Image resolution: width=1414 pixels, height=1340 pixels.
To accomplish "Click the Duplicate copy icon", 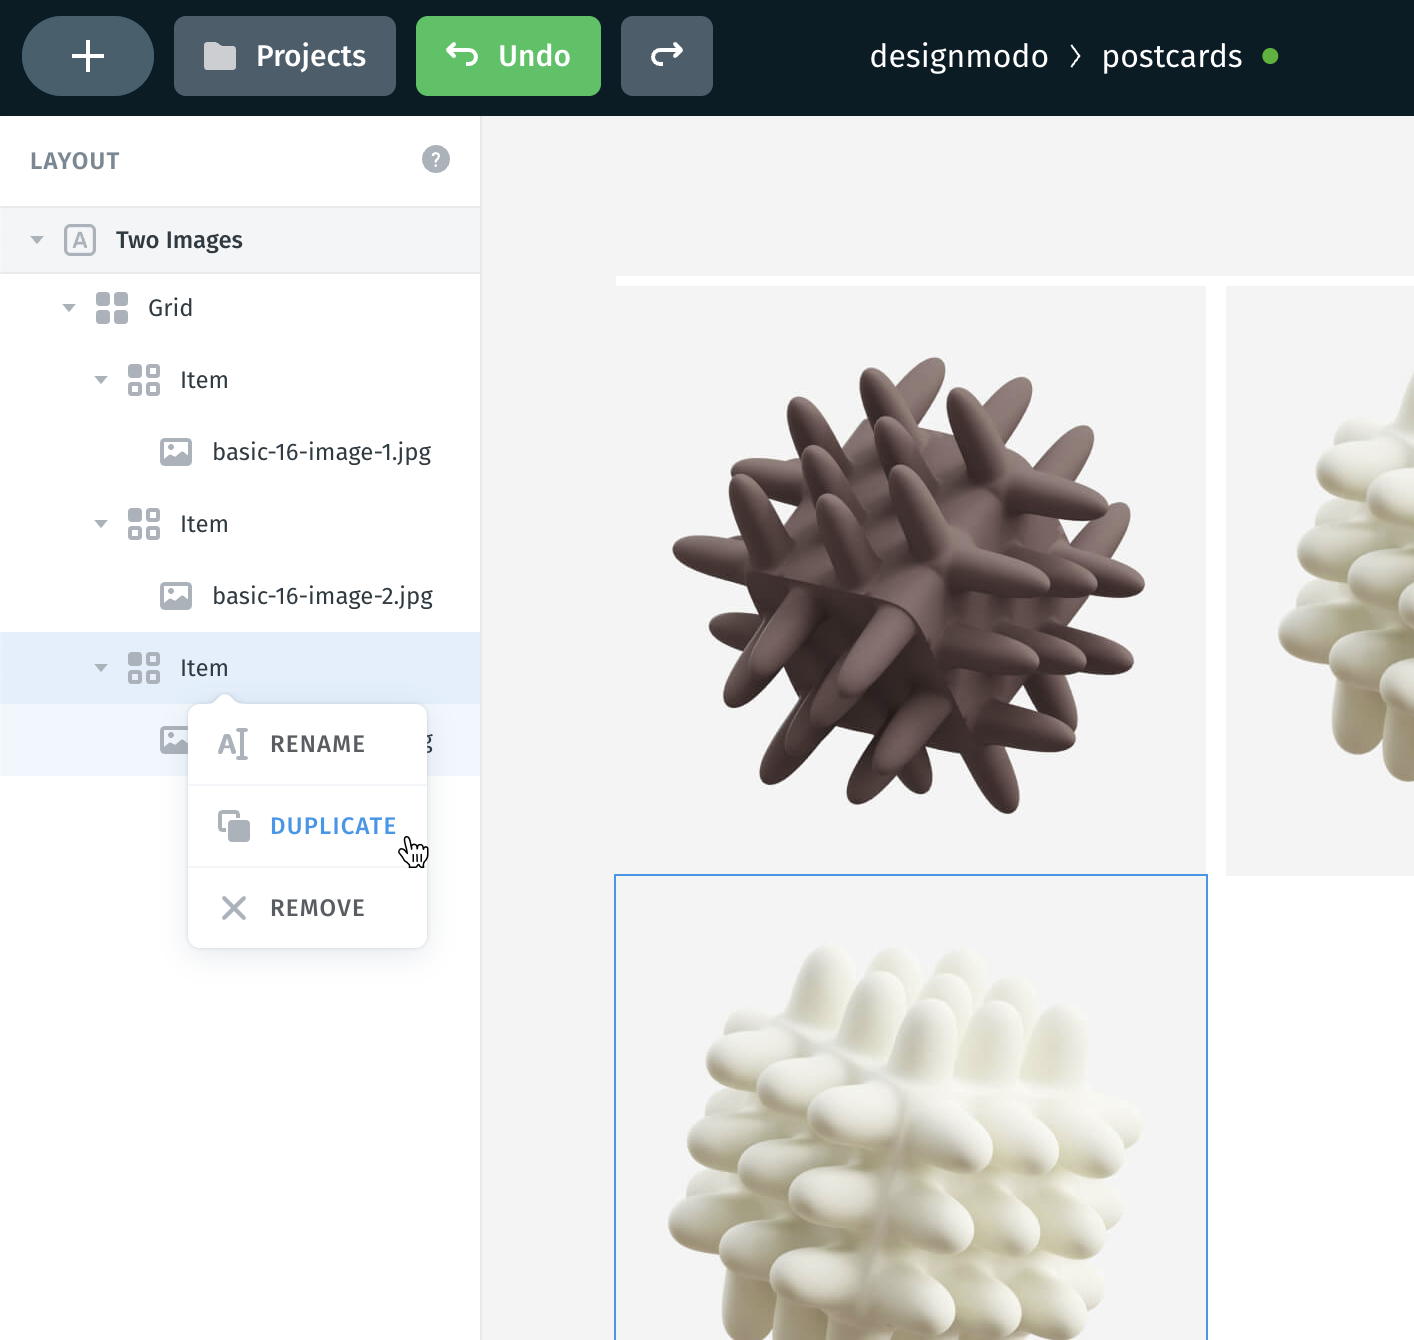I will point(234,826).
